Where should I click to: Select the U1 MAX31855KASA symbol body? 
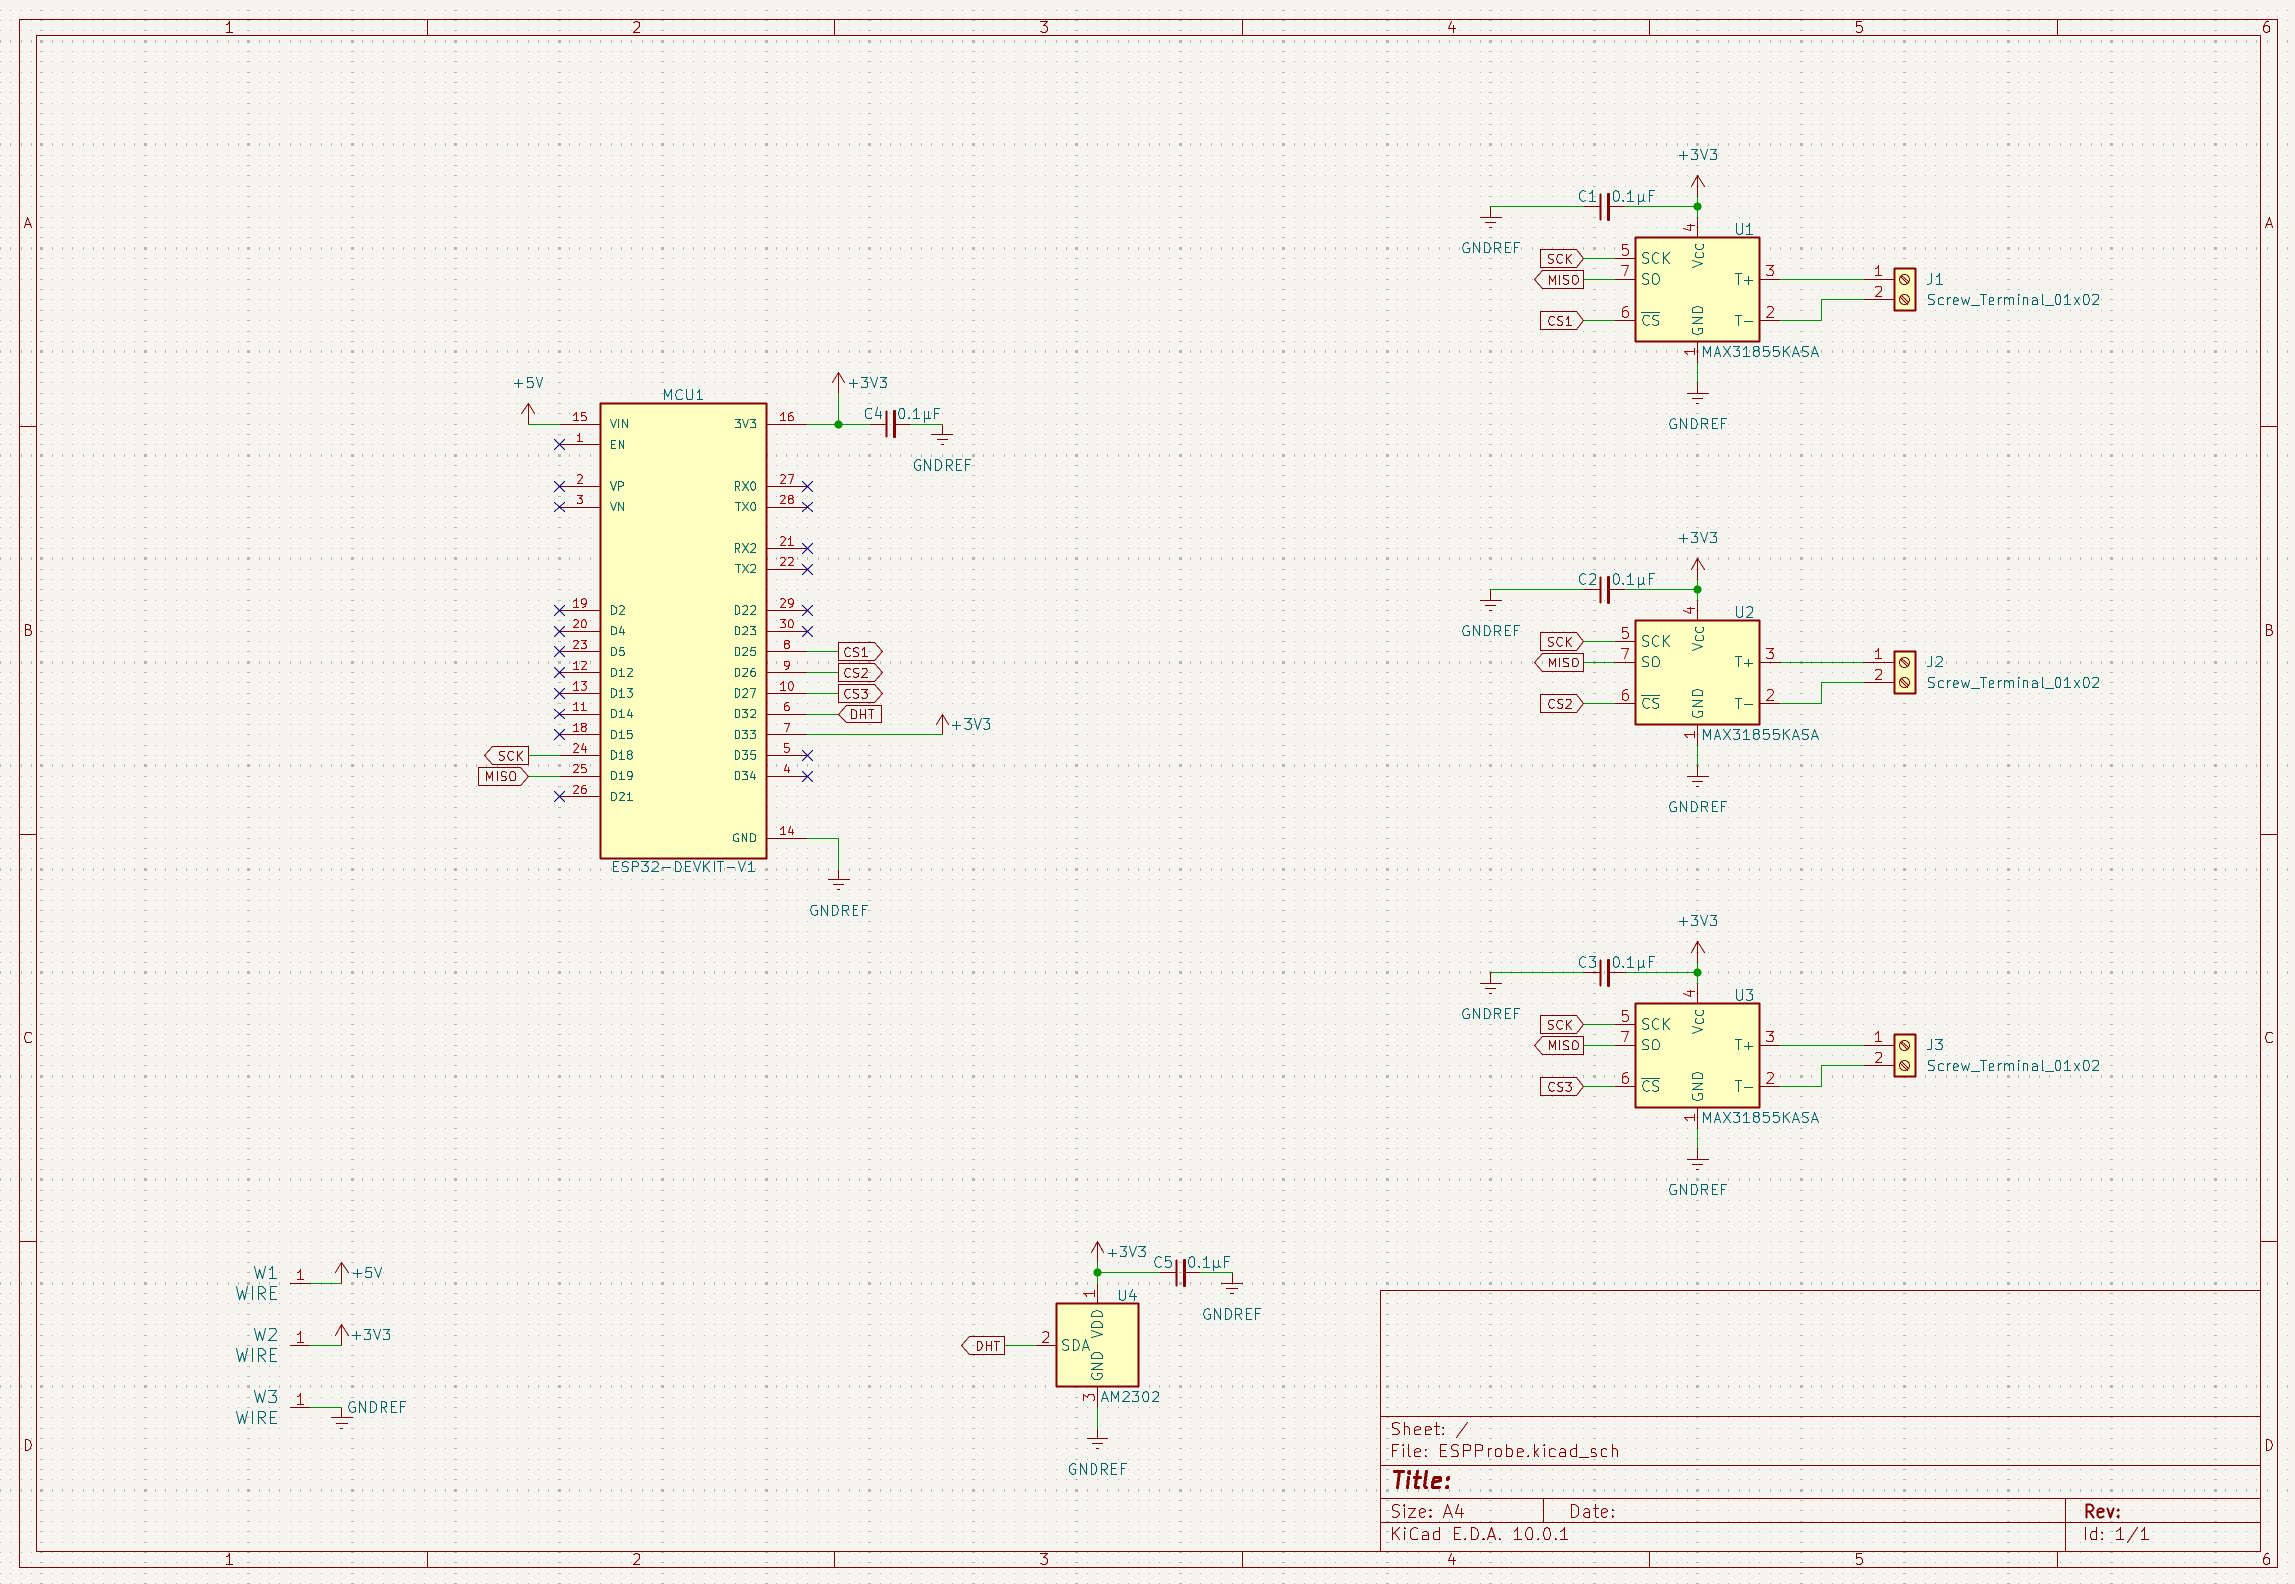pyautogui.click(x=1697, y=289)
